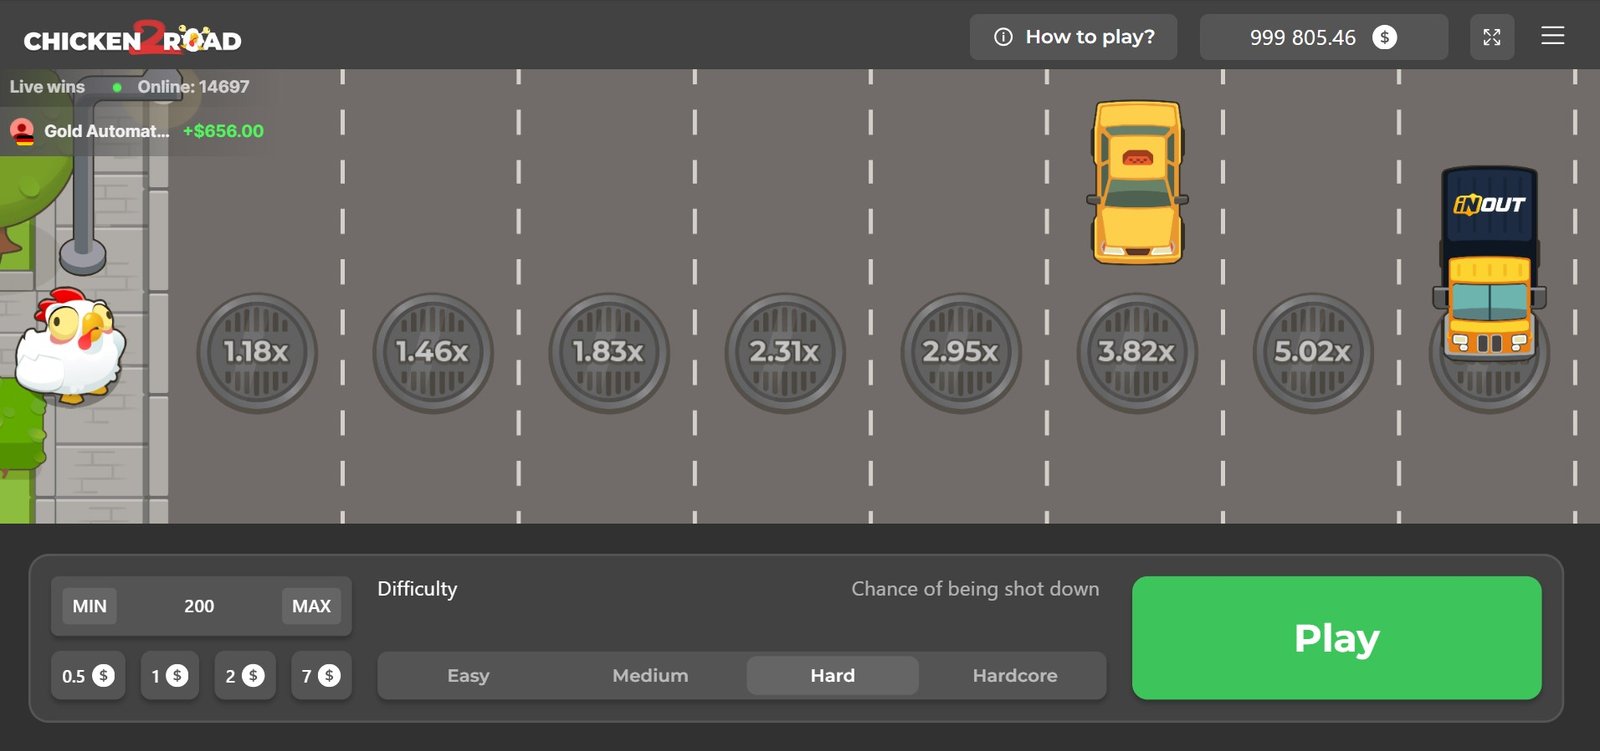Select Hardcore difficulty level

1014,676
